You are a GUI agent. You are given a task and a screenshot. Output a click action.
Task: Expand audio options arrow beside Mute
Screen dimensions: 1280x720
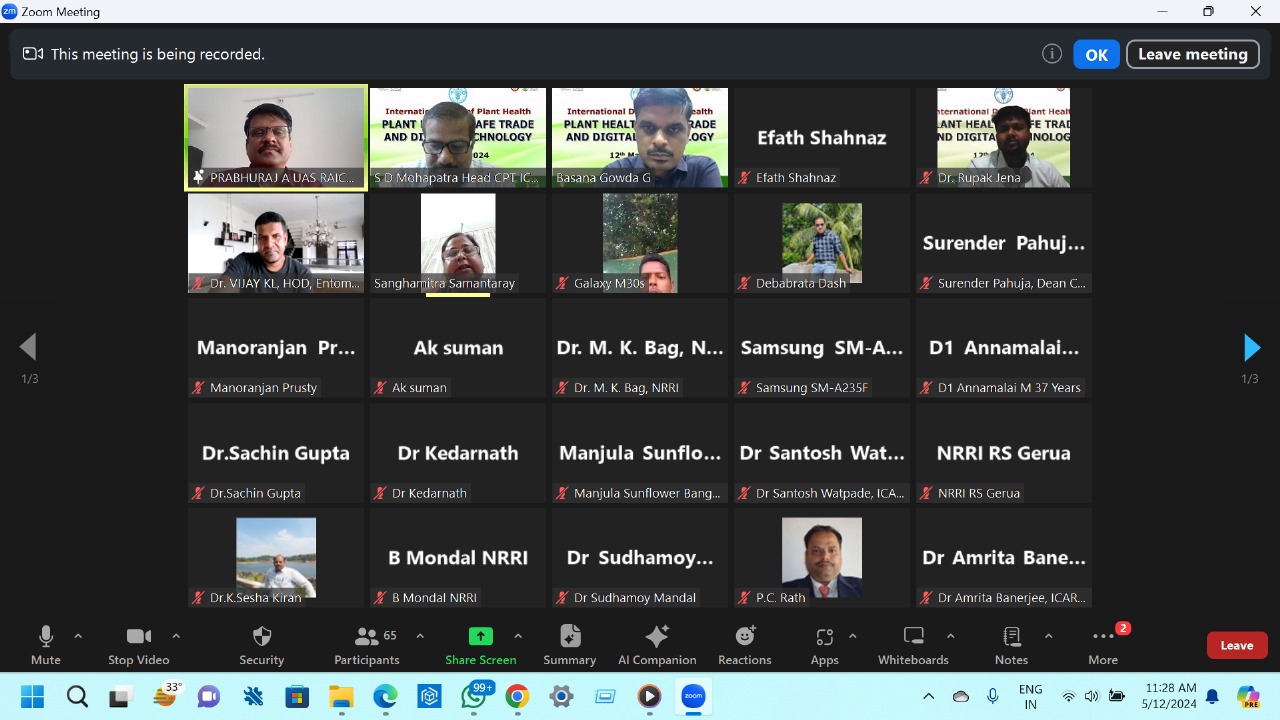pos(78,636)
